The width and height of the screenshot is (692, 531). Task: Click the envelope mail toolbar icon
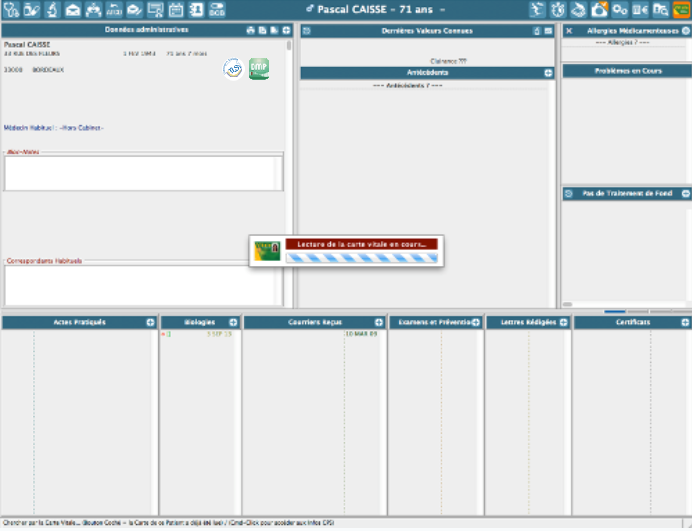click(x=72, y=10)
